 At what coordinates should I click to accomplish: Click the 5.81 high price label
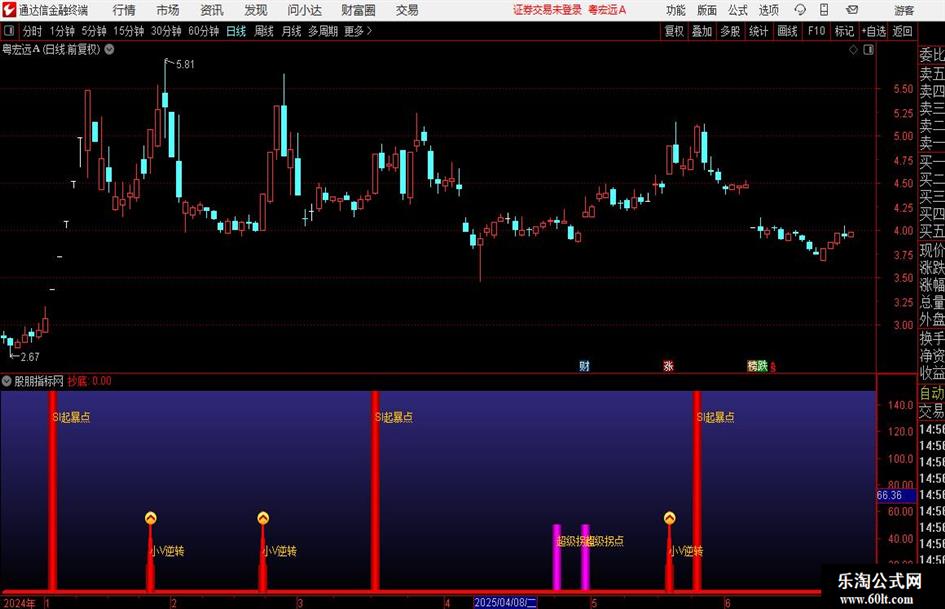click(185, 64)
